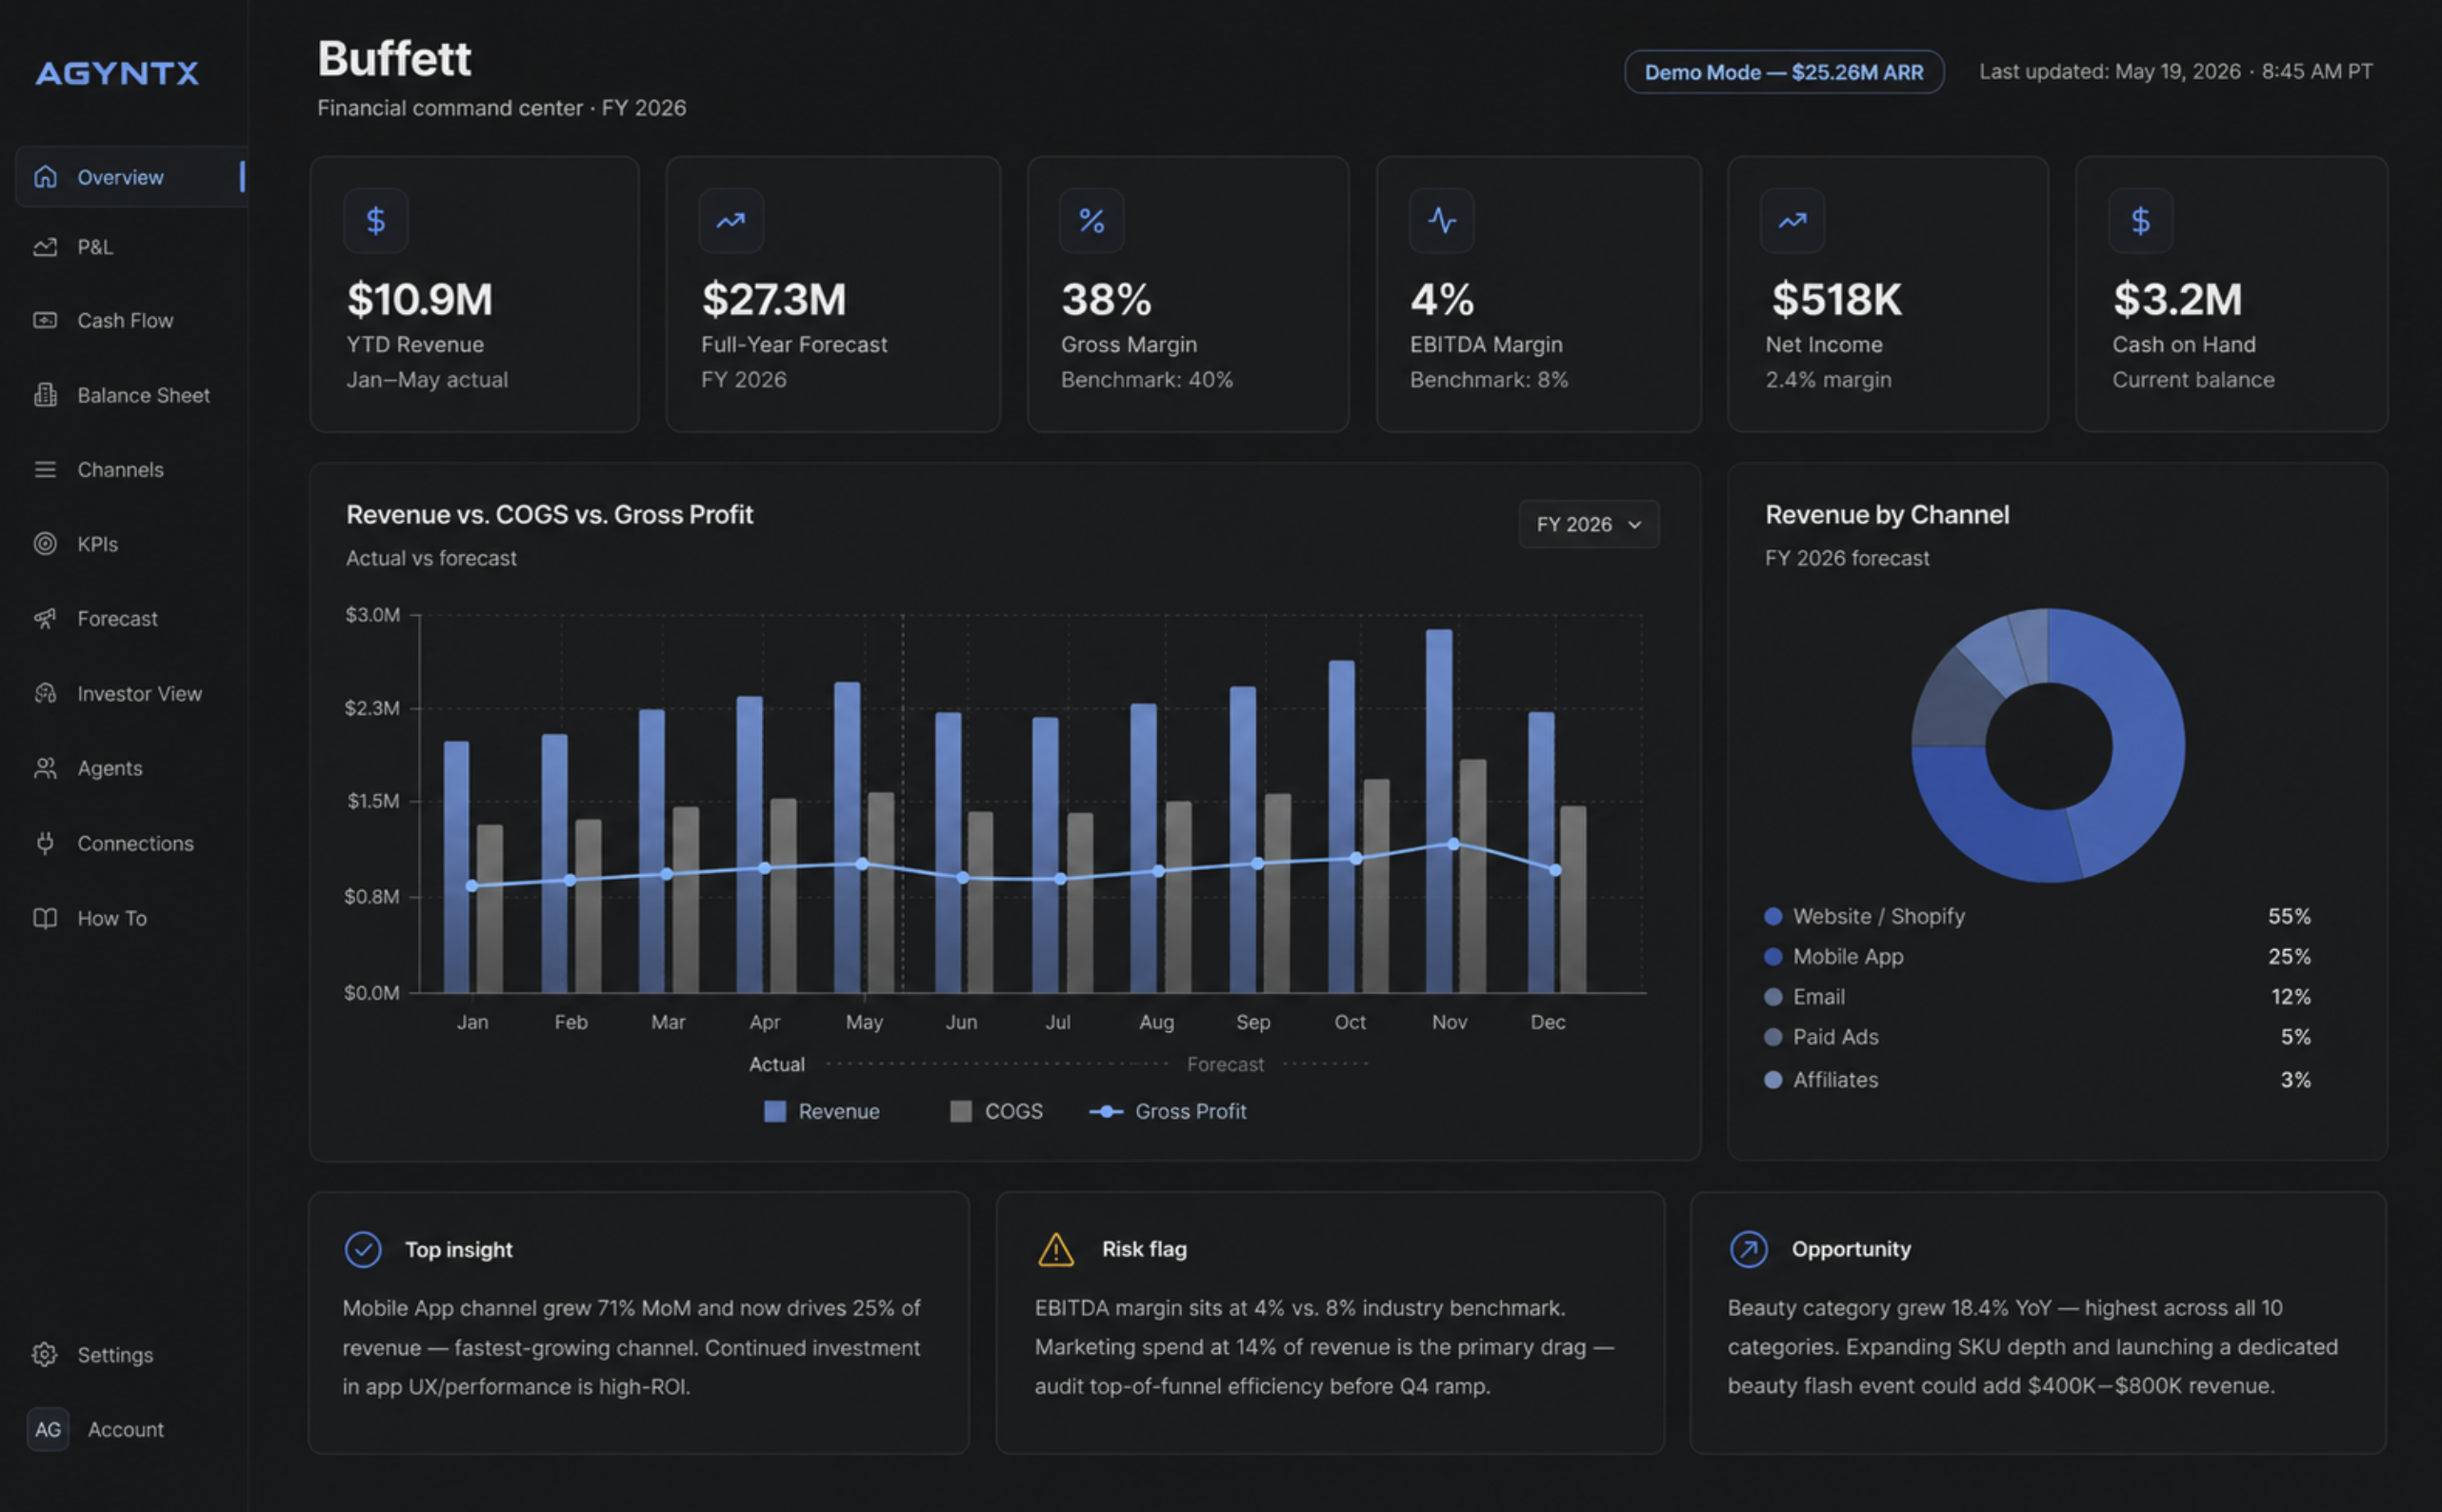Screen dimensions: 2442x1512
Task: Click the warning triangle beside Risk flag
Action: (1056, 1250)
